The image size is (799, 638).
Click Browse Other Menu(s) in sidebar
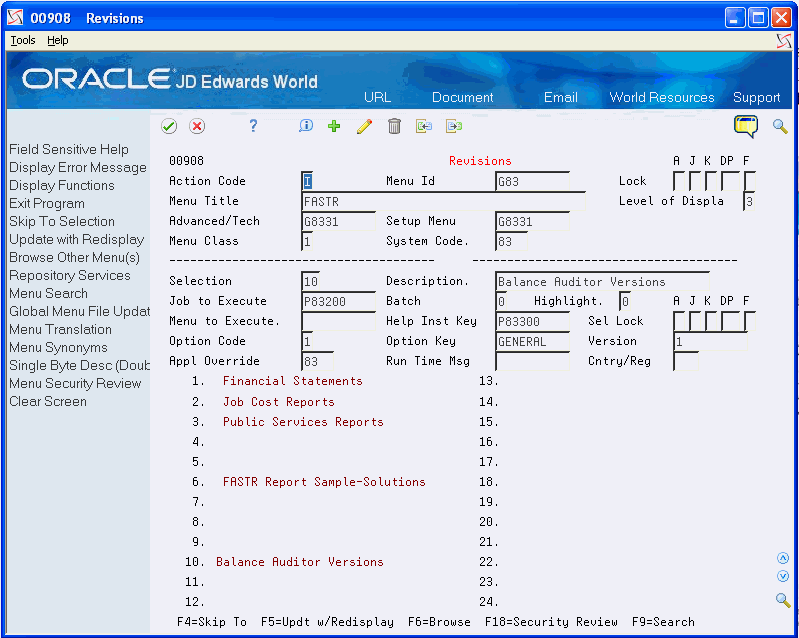tap(74, 257)
